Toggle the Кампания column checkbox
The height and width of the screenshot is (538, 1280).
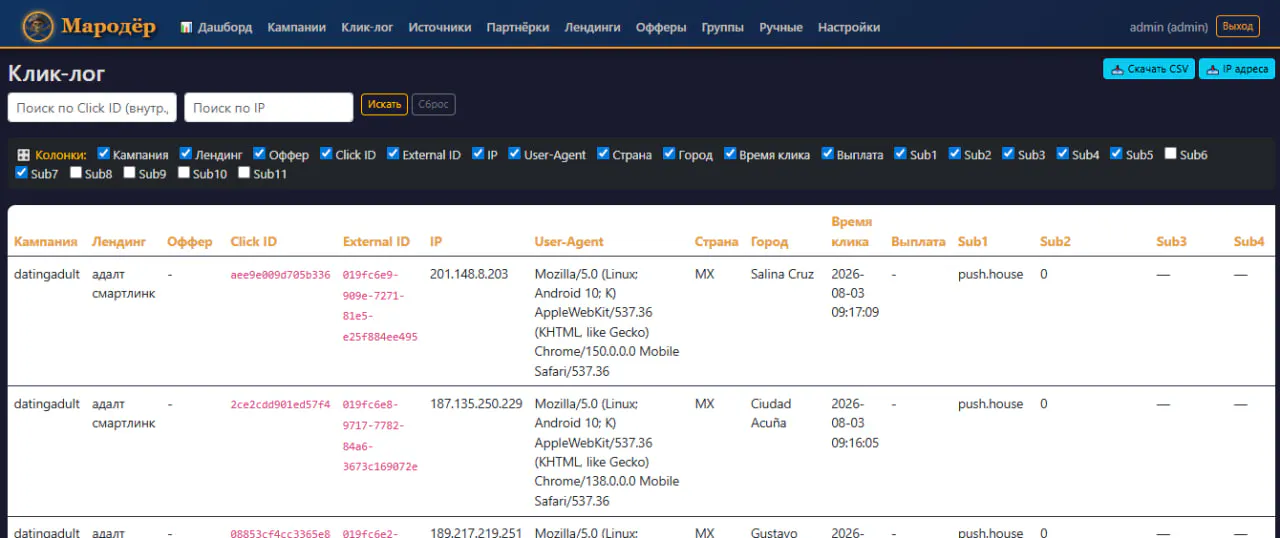[x=103, y=154]
